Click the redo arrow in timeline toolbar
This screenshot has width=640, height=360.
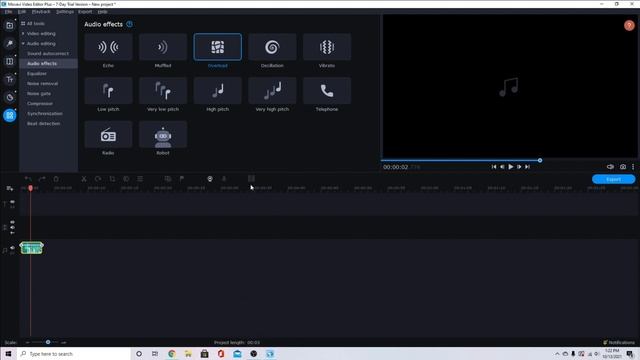42,179
